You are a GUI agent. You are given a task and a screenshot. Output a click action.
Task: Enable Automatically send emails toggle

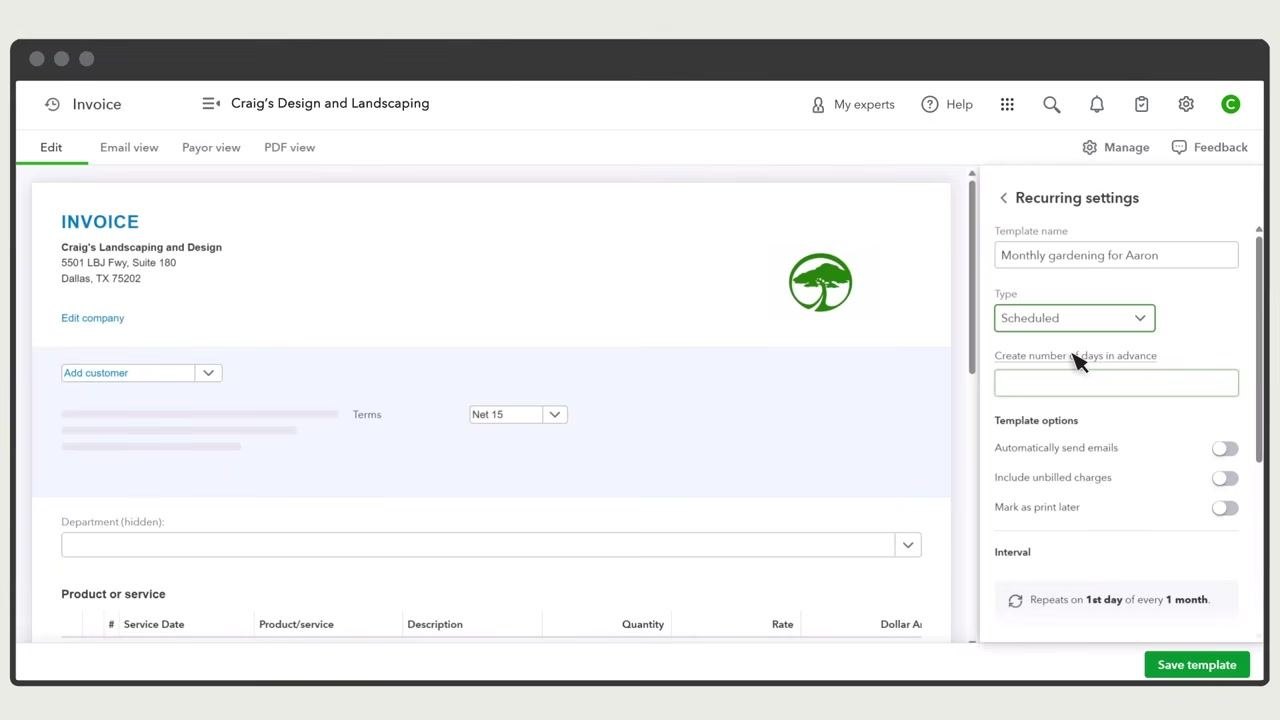1225,449
